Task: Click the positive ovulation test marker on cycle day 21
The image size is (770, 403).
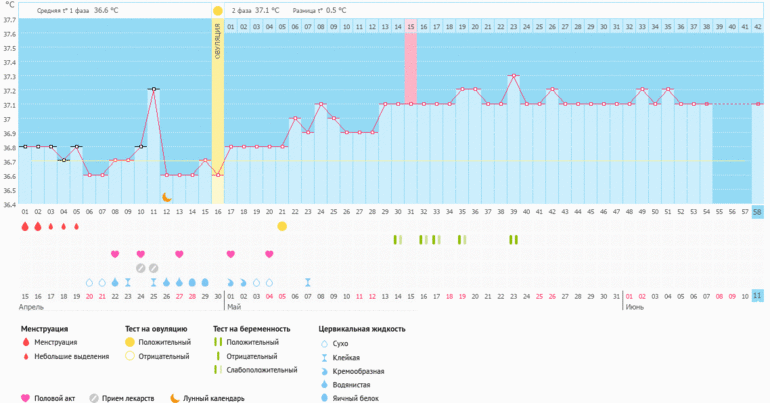Action: pos(282,227)
